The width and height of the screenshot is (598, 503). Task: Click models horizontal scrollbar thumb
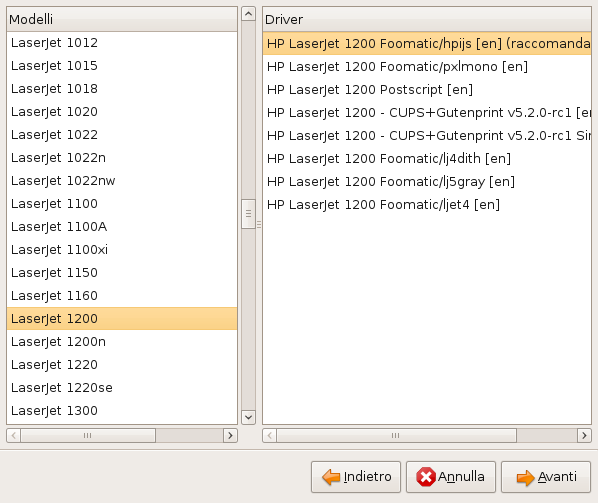(x=88, y=436)
